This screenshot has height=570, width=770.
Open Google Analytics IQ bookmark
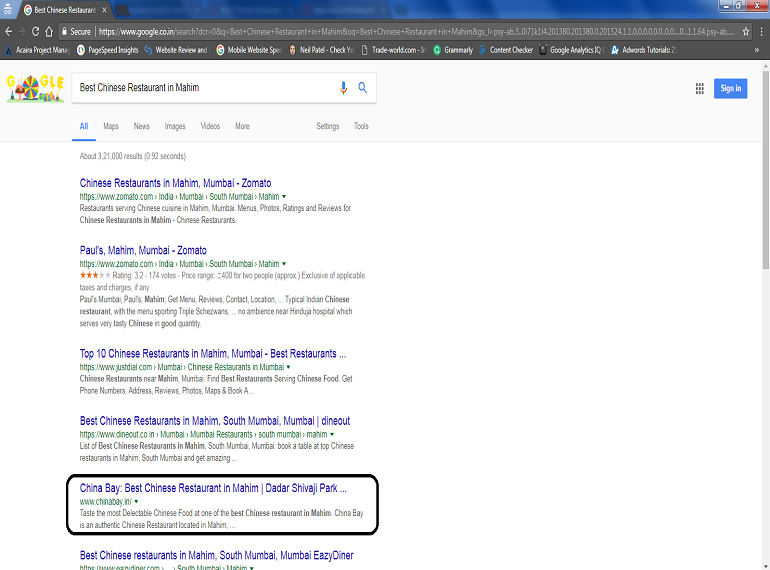(x=572, y=50)
